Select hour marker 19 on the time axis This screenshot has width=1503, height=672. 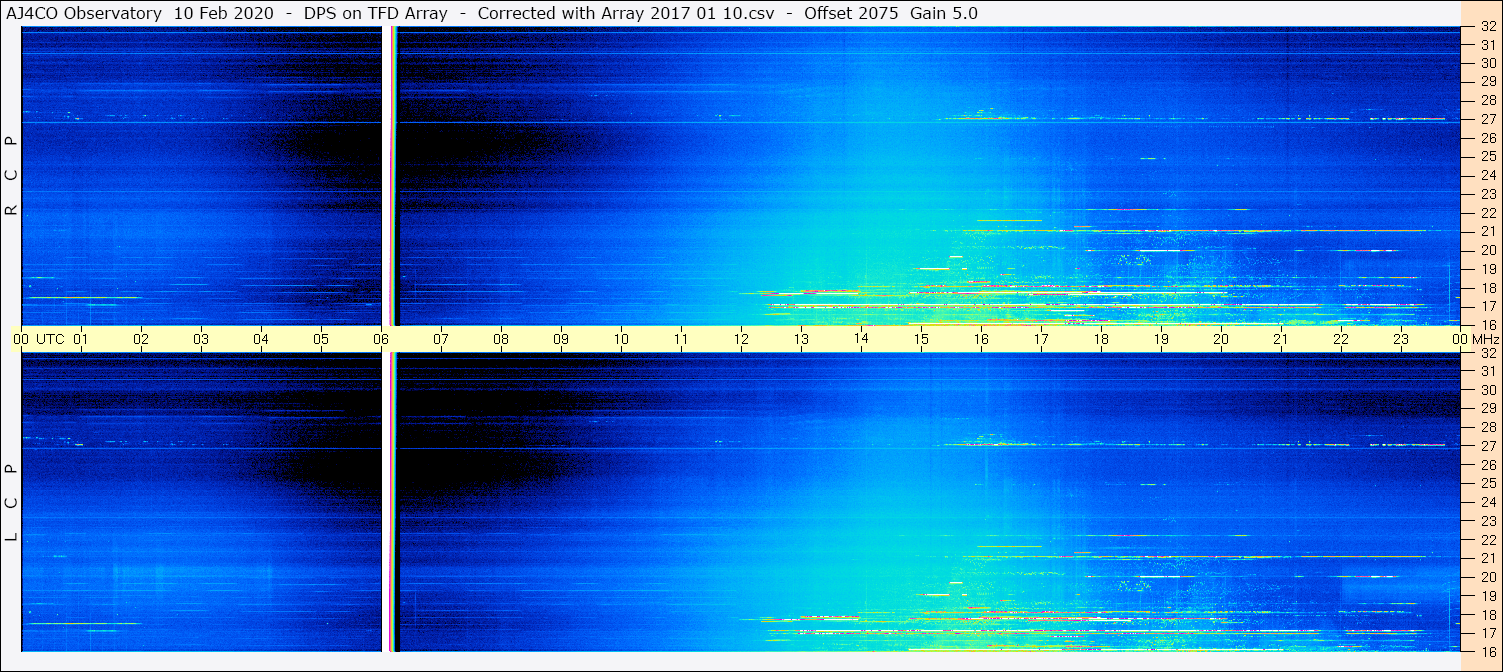pyautogui.click(x=1161, y=339)
